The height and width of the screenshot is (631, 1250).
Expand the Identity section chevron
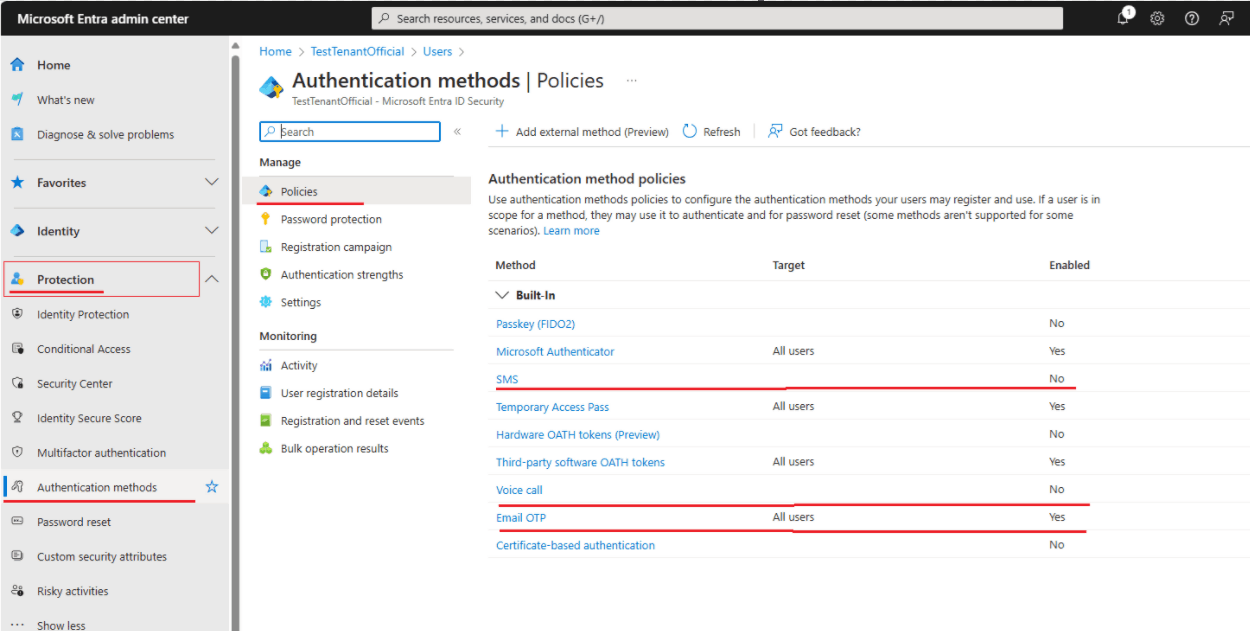click(211, 230)
